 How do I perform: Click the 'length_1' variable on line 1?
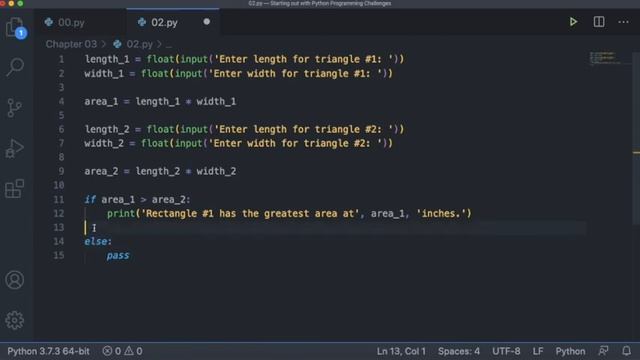coord(107,59)
